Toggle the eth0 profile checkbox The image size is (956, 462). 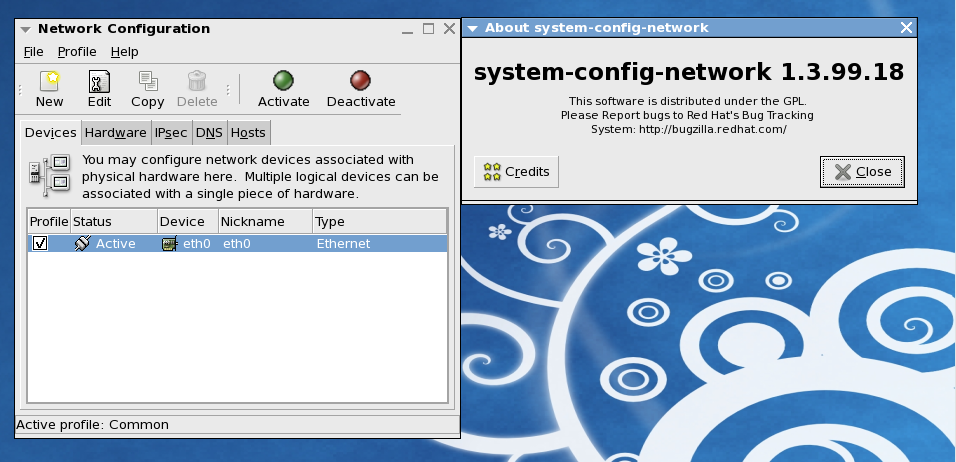point(40,243)
